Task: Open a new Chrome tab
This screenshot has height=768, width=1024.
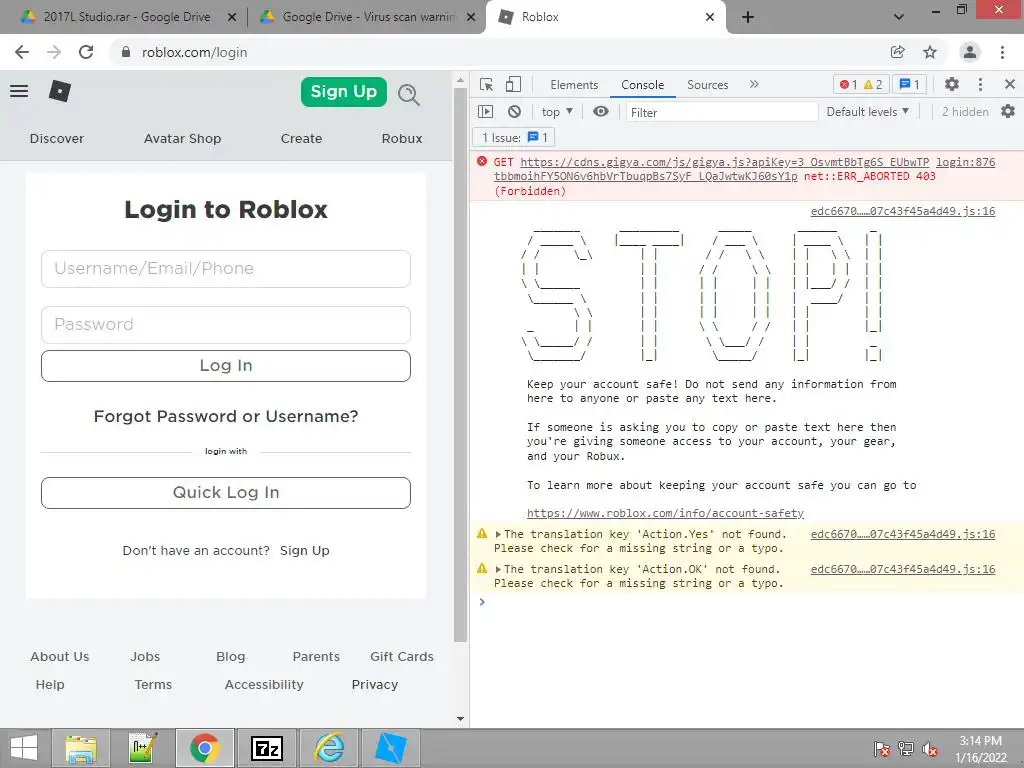Action: pos(748,17)
